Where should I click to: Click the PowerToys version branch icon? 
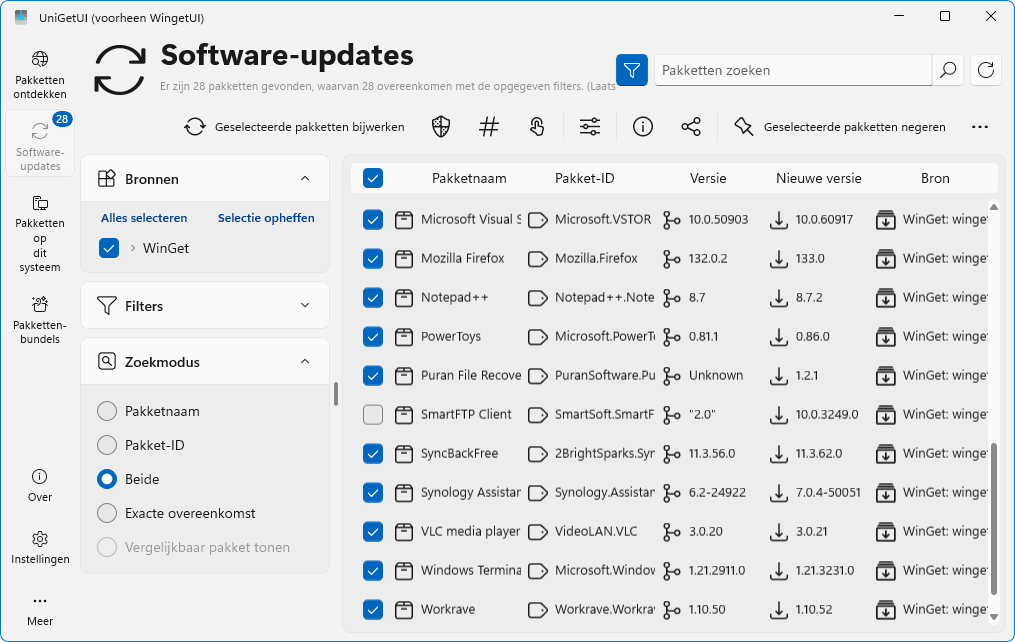tap(672, 337)
